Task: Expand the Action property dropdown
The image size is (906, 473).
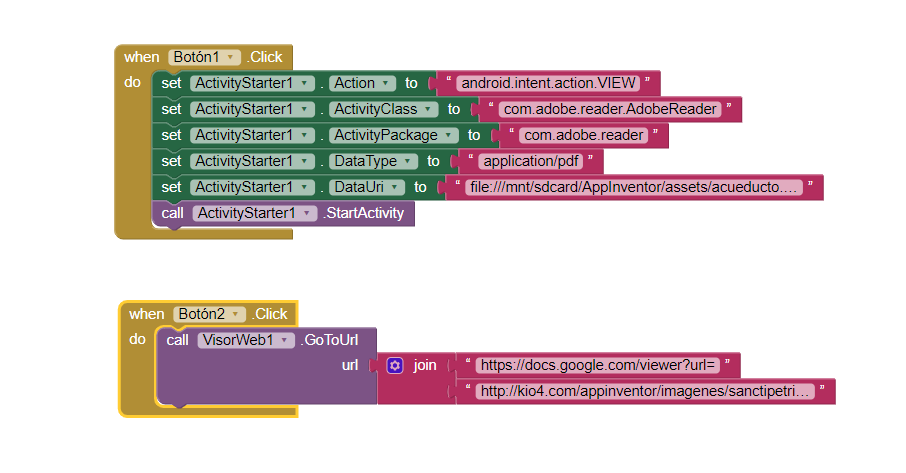Action: [x=387, y=84]
